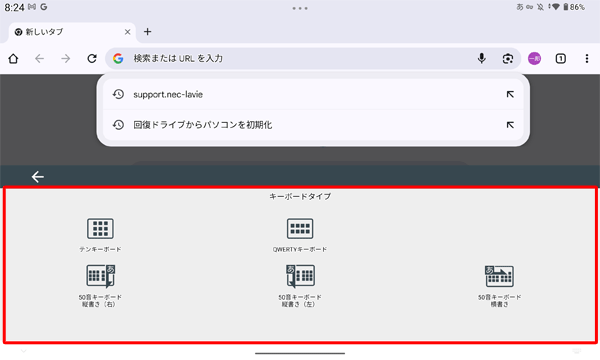Tap the Chrome home icon
Image resolution: width=600 pixels, height=360 pixels.
click(x=13, y=59)
